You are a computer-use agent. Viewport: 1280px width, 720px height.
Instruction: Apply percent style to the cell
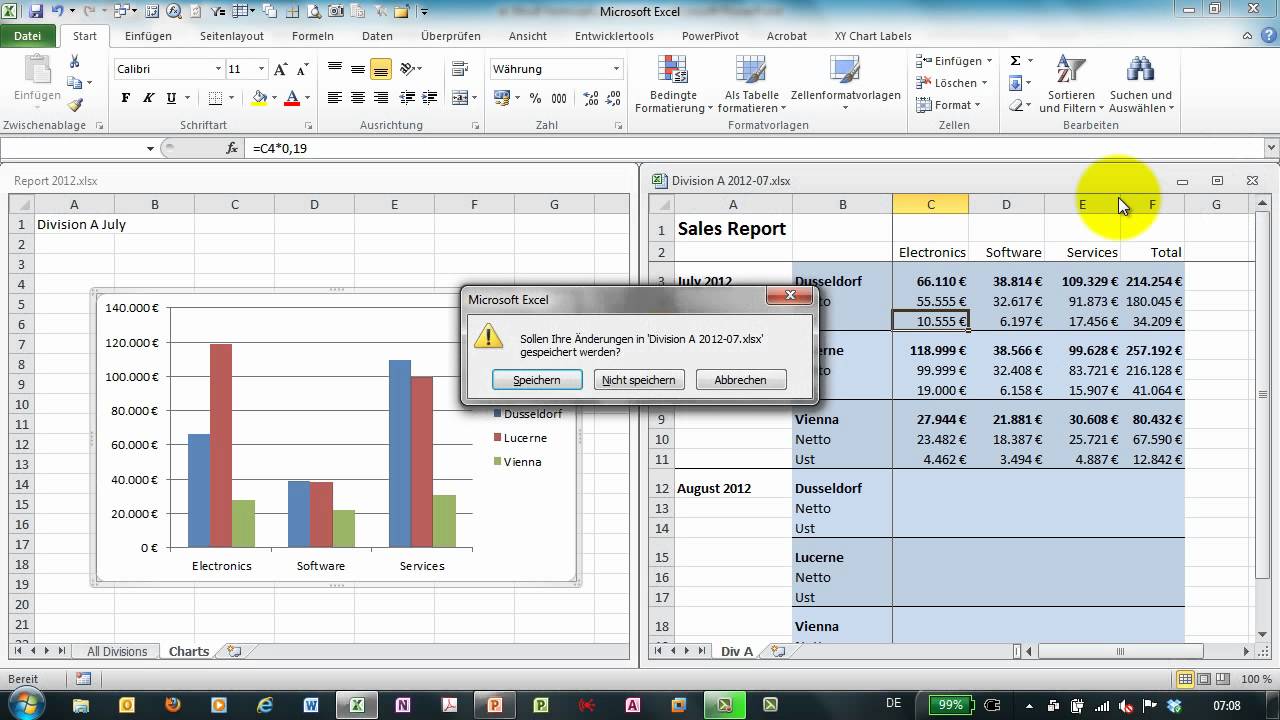coord(535,98)
